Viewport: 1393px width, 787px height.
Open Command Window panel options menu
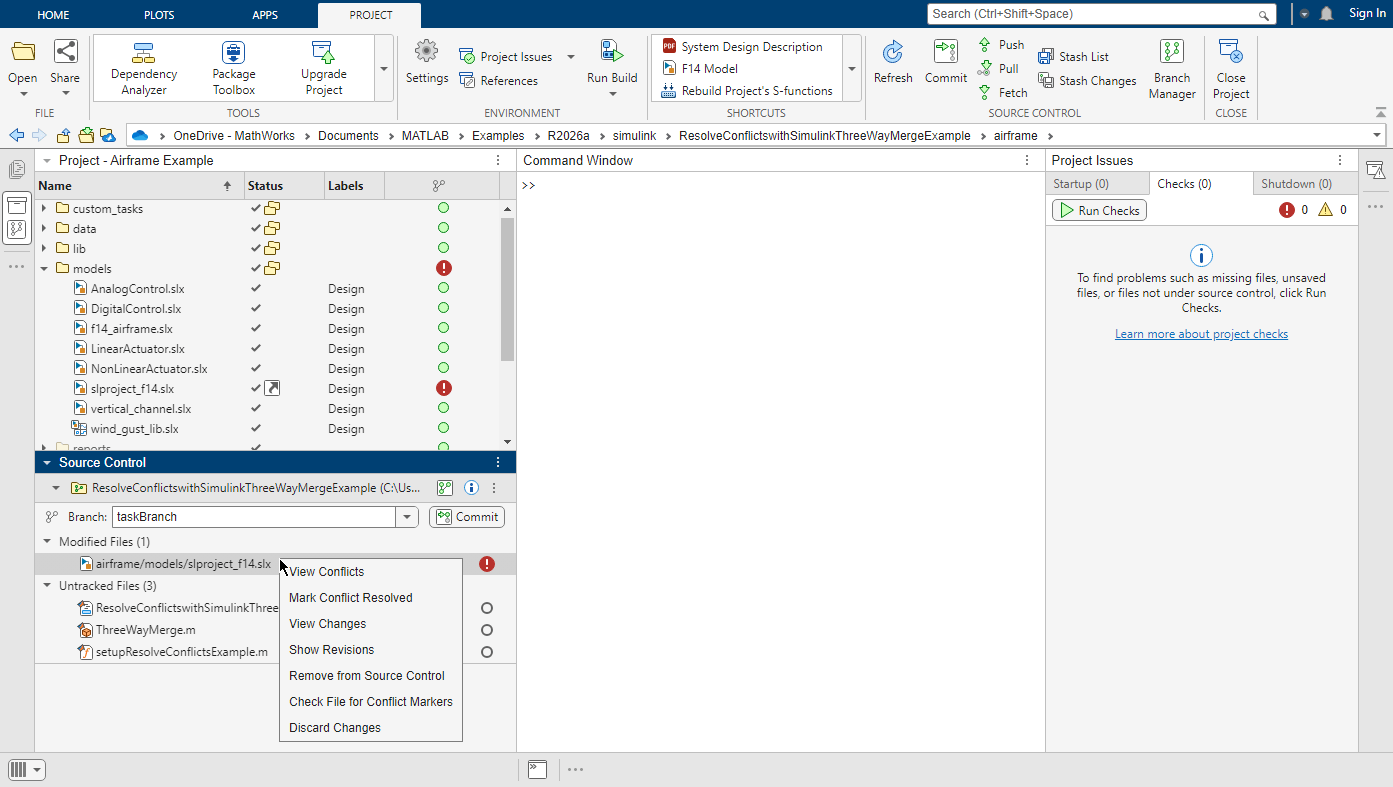tap(1027, 160)
